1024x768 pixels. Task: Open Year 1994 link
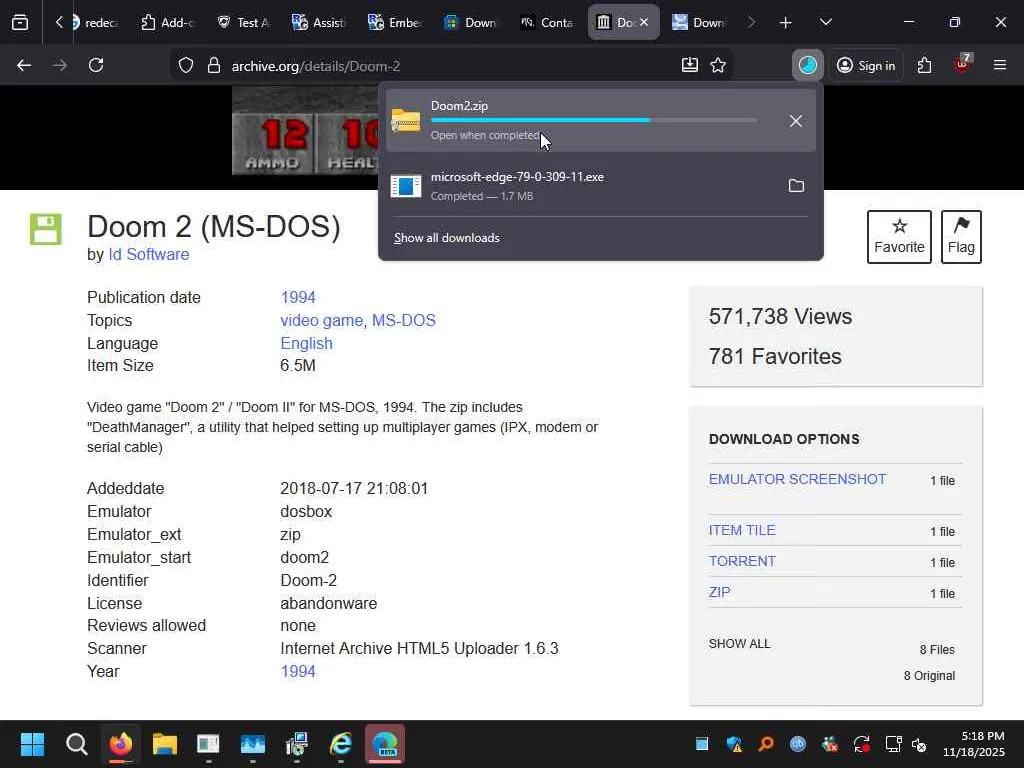[298, 671]
